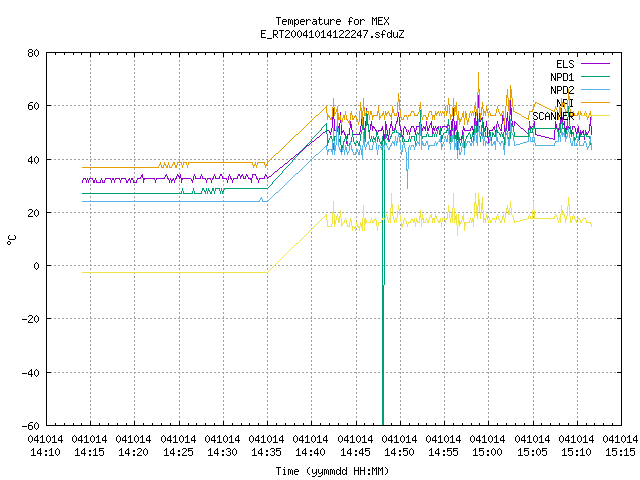Click the y-axis value 0

pos(36,266)
